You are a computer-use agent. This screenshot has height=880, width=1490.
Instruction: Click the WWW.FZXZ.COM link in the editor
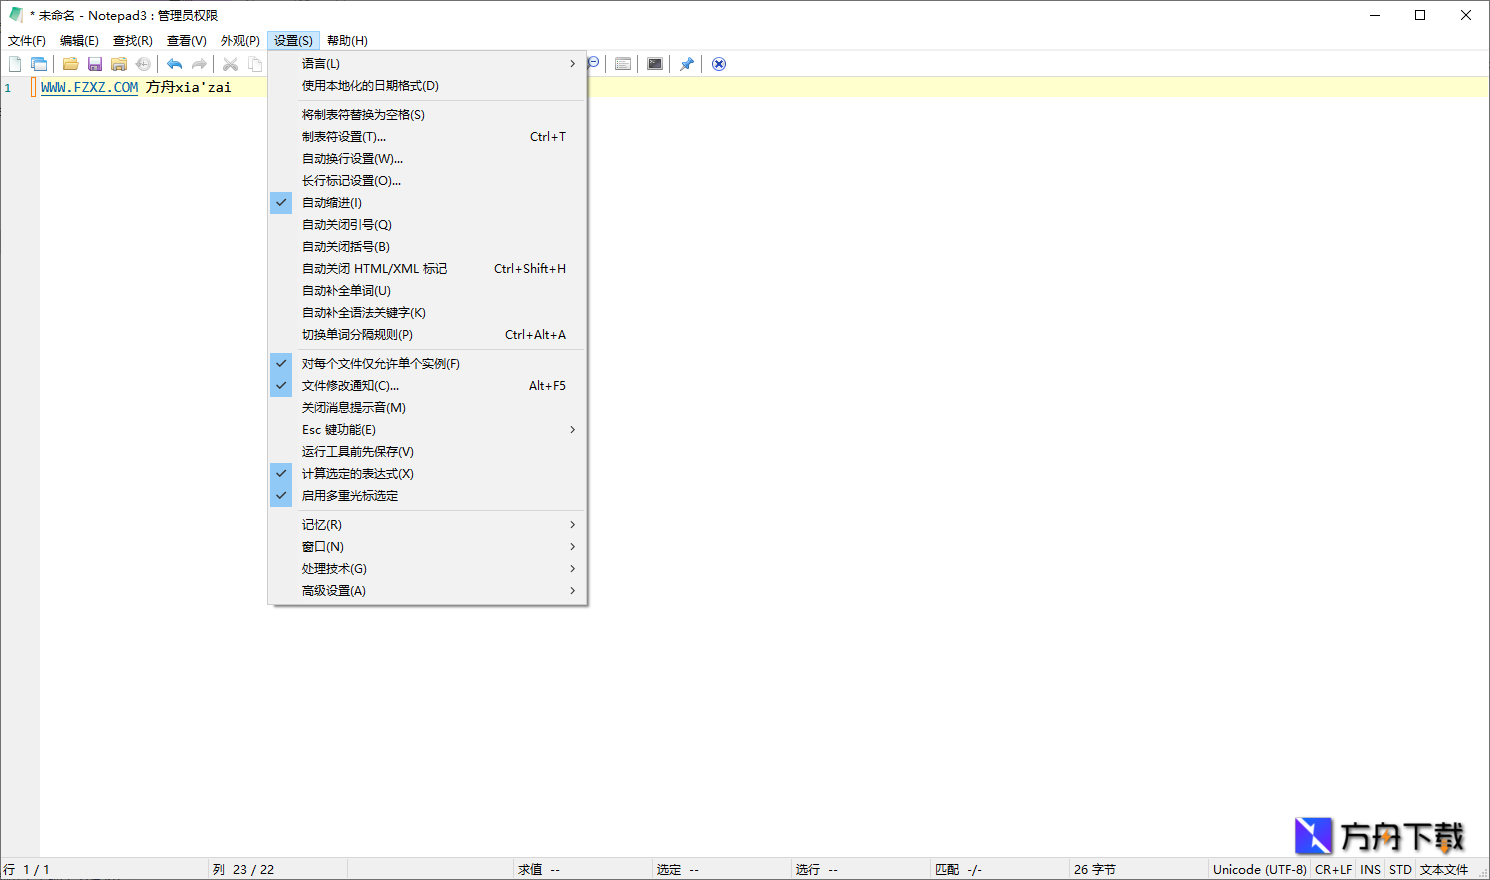88,87
